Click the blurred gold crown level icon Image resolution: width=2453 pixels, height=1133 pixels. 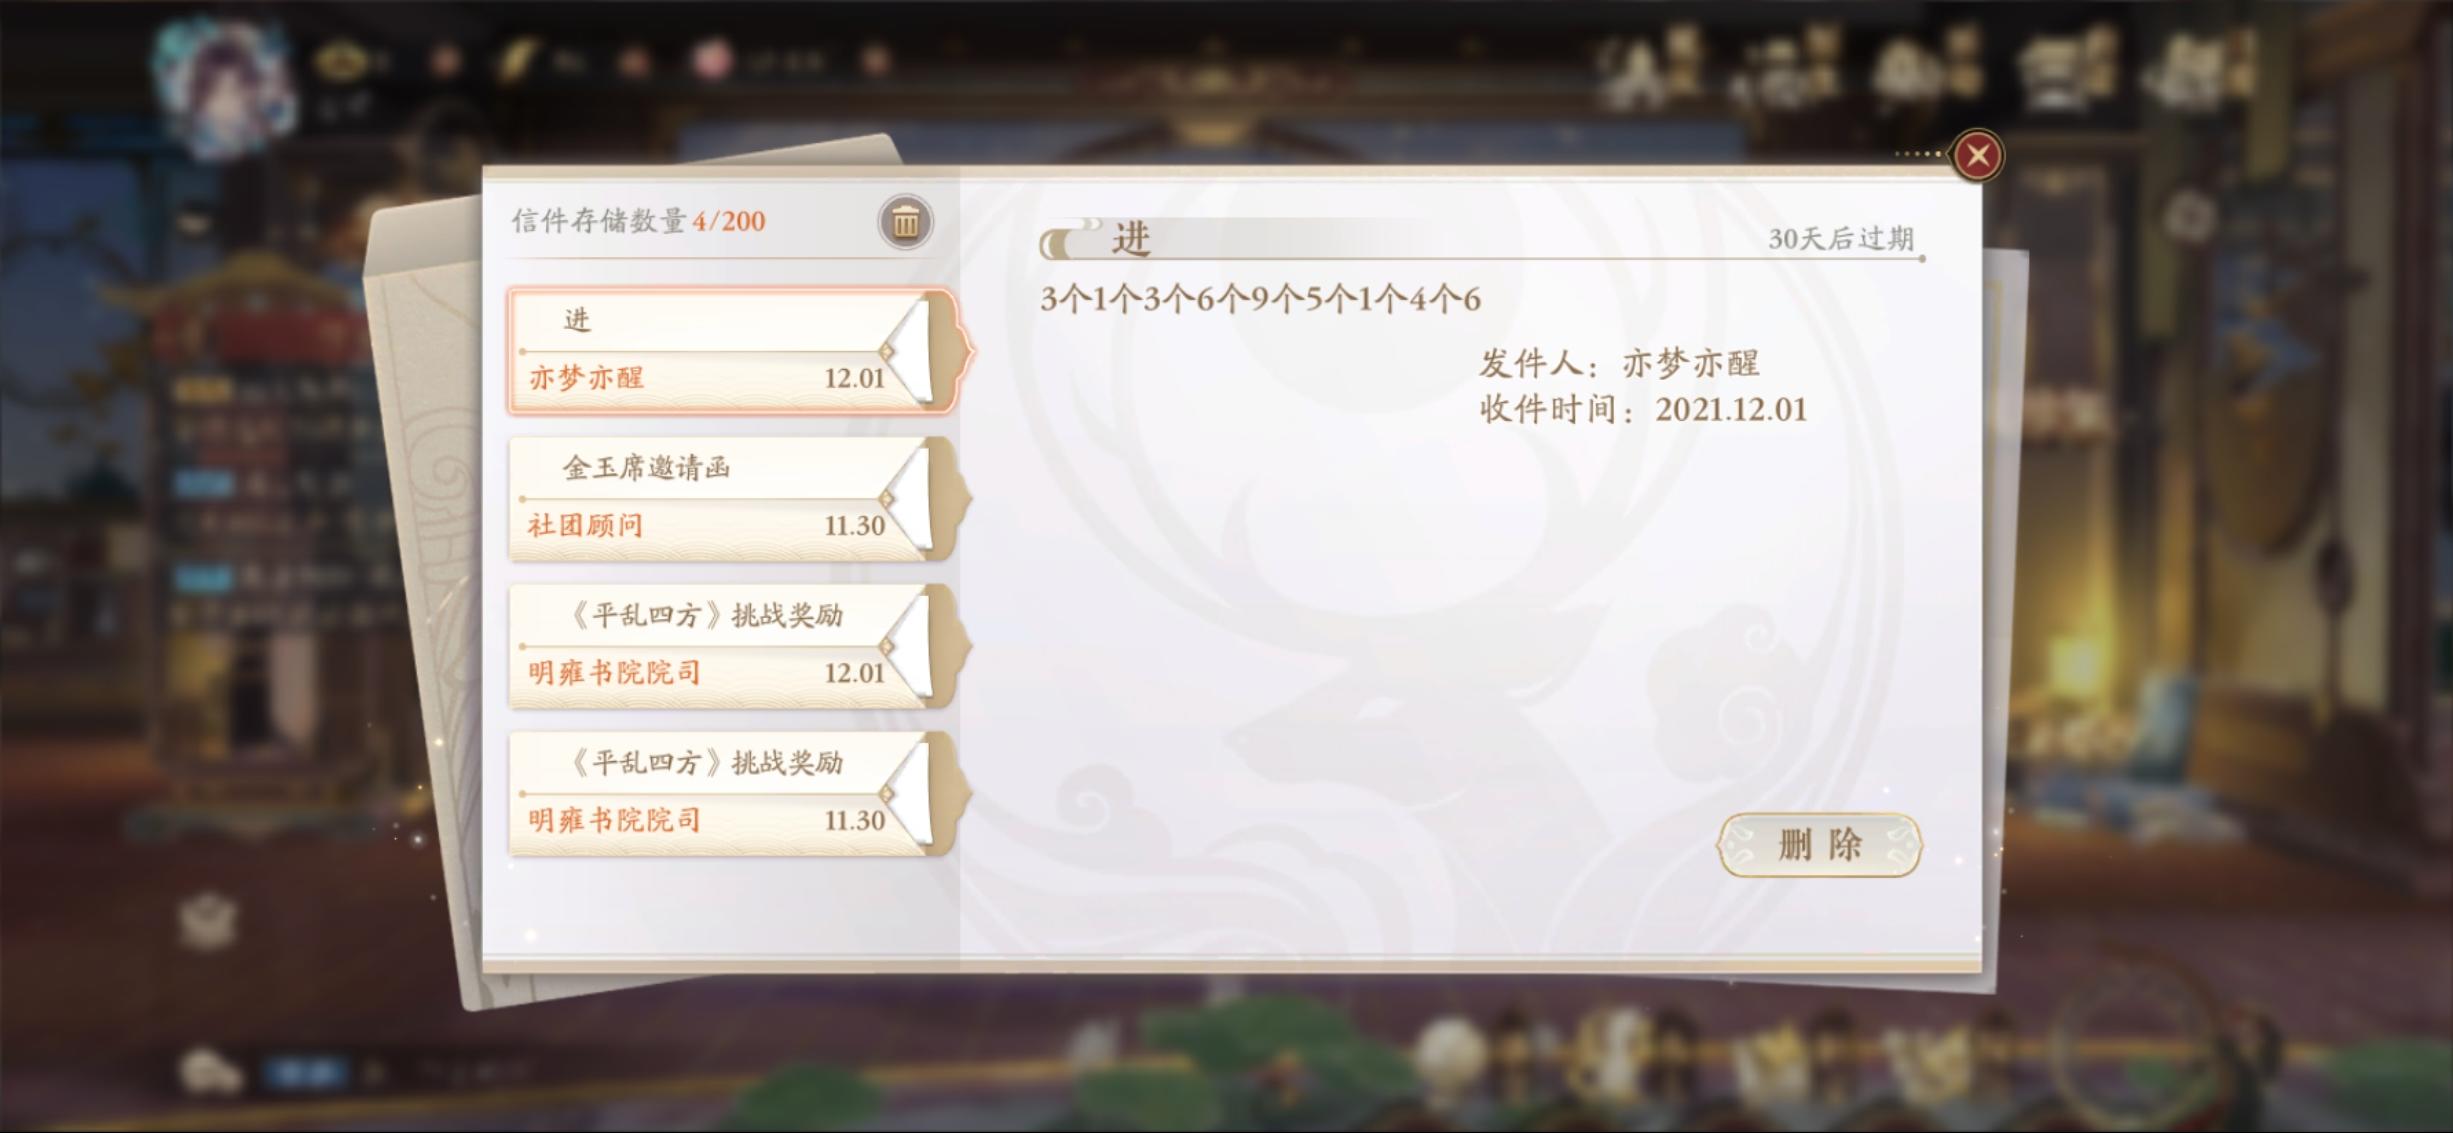[x=340, y=60]
